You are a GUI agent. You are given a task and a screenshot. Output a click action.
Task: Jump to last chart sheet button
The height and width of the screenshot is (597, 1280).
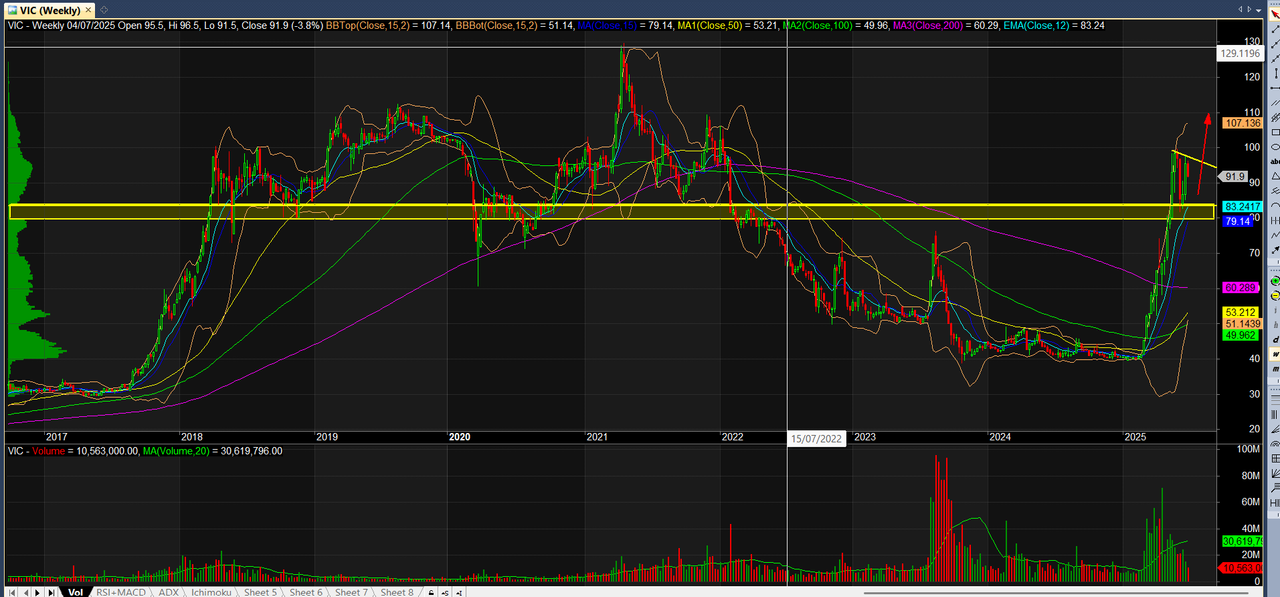click(x=51, y=592)
